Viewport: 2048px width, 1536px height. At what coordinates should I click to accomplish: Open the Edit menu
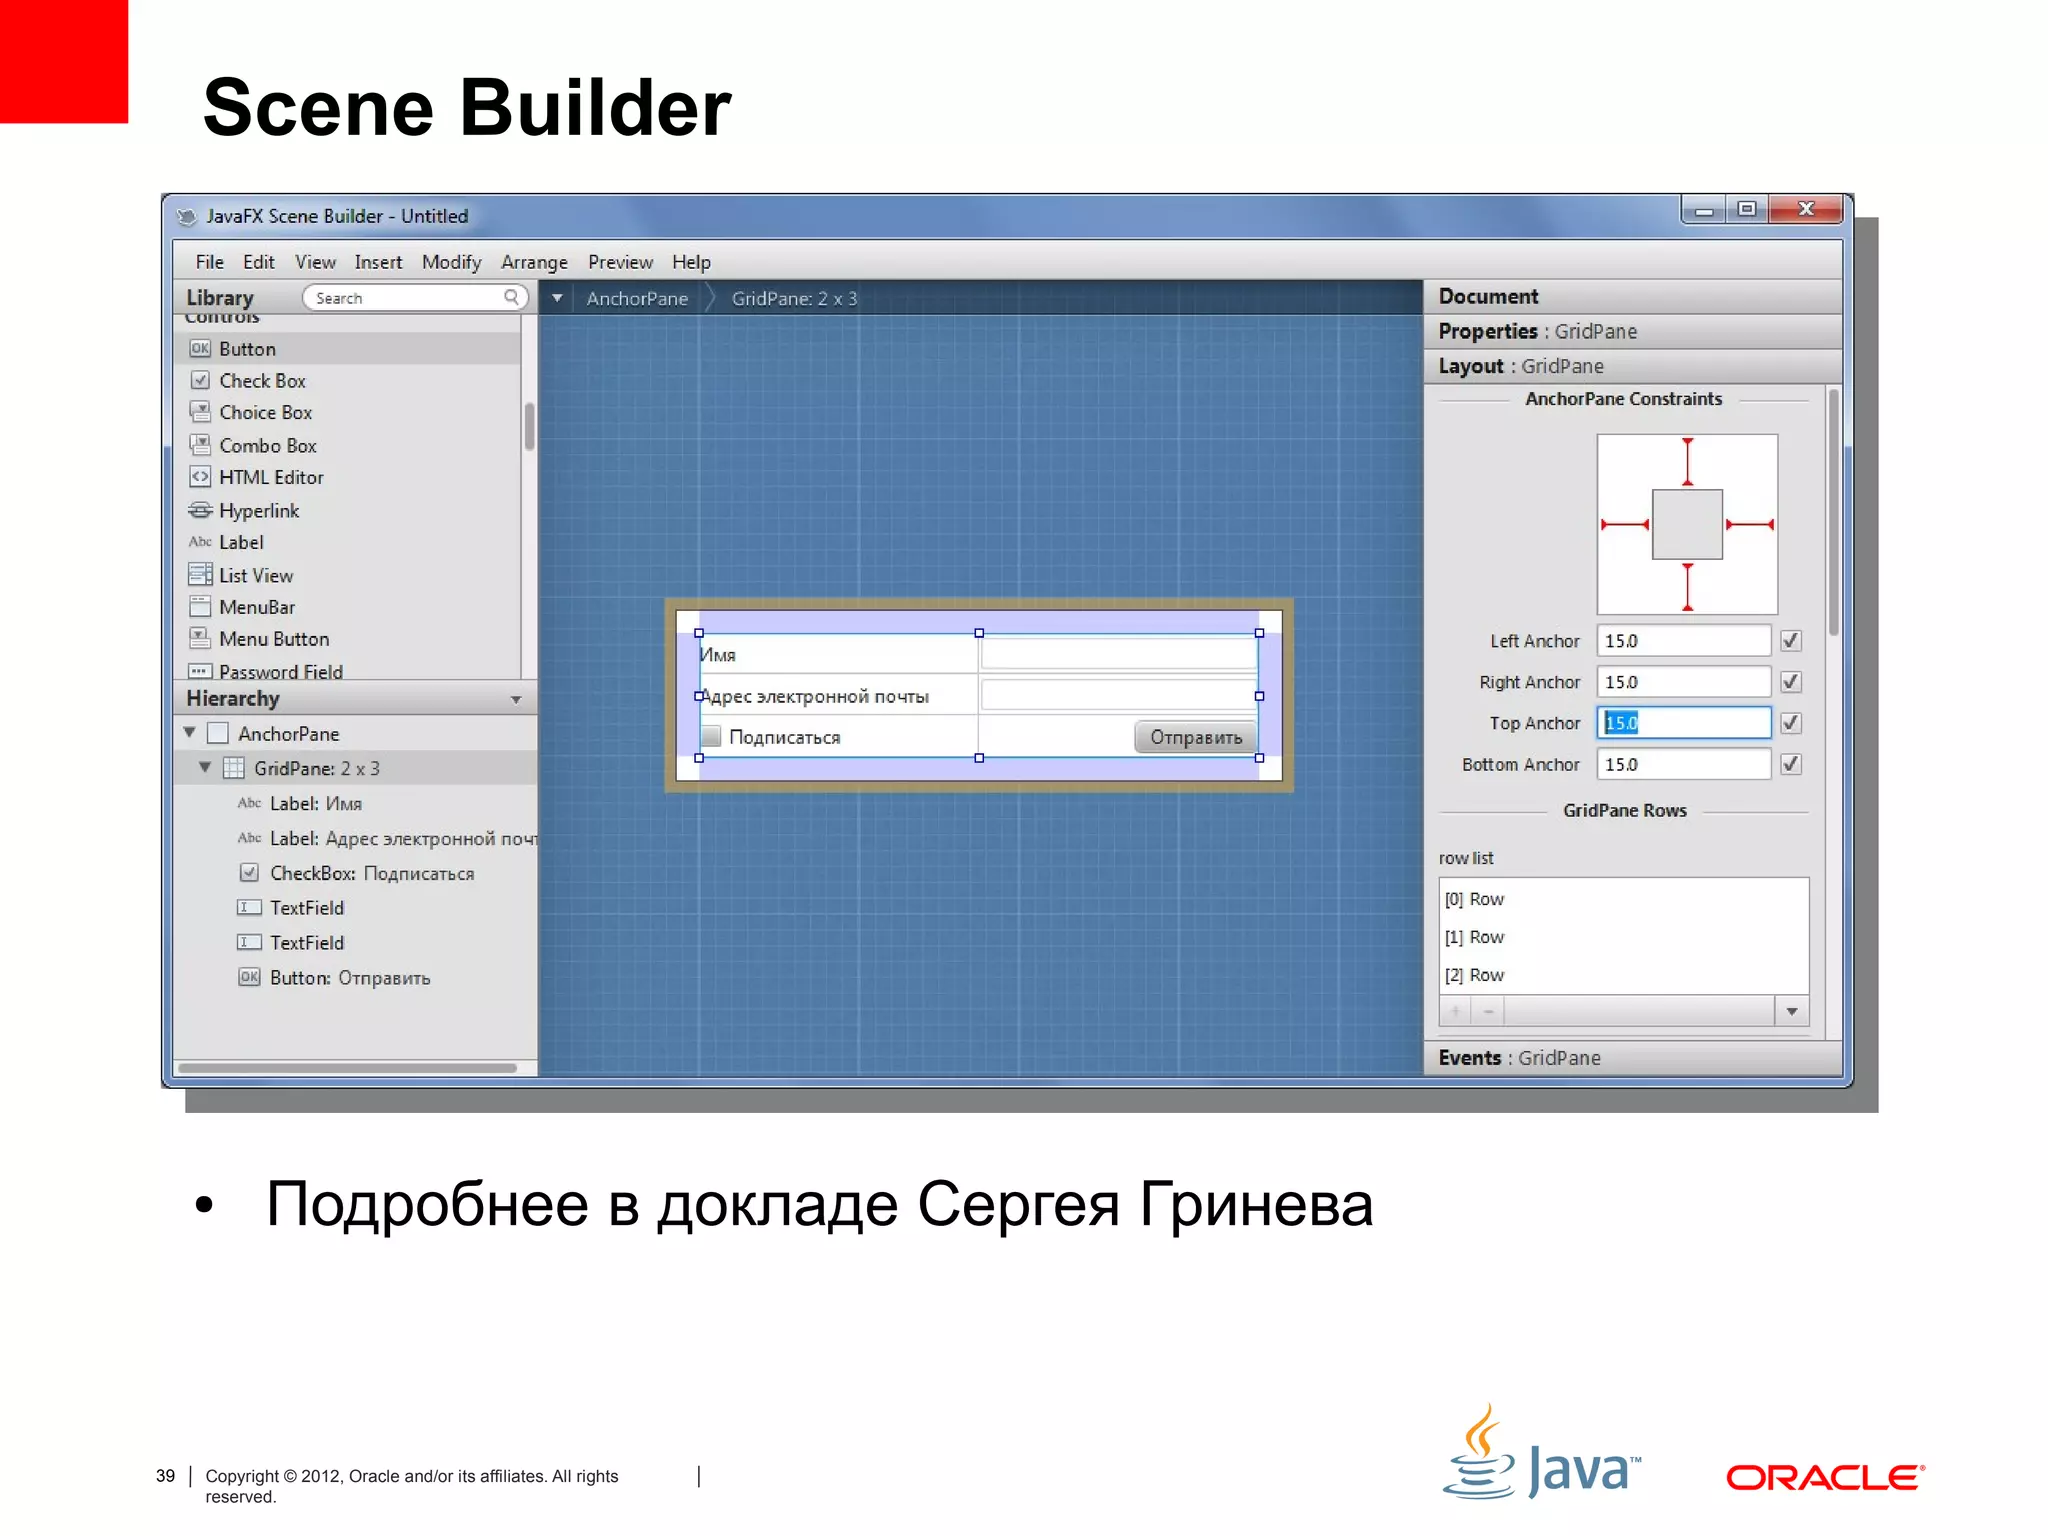point(258,262)
